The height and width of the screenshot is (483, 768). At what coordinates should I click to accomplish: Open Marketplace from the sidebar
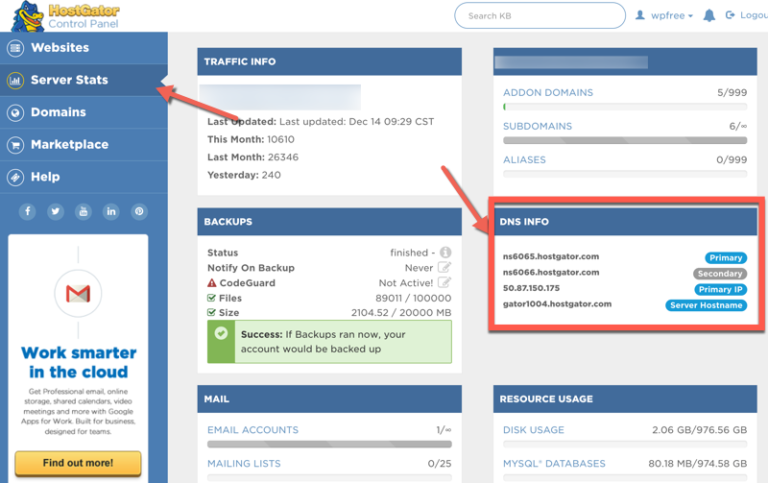[69, 144]
